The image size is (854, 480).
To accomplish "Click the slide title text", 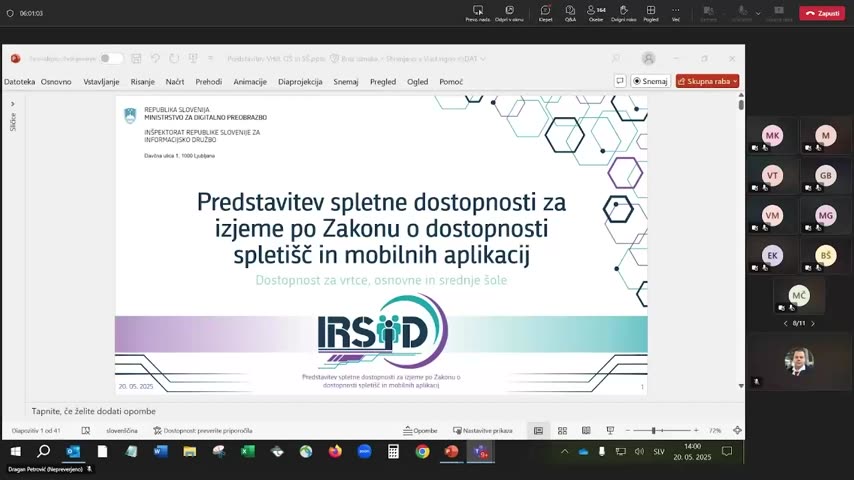I will [381, 228].
